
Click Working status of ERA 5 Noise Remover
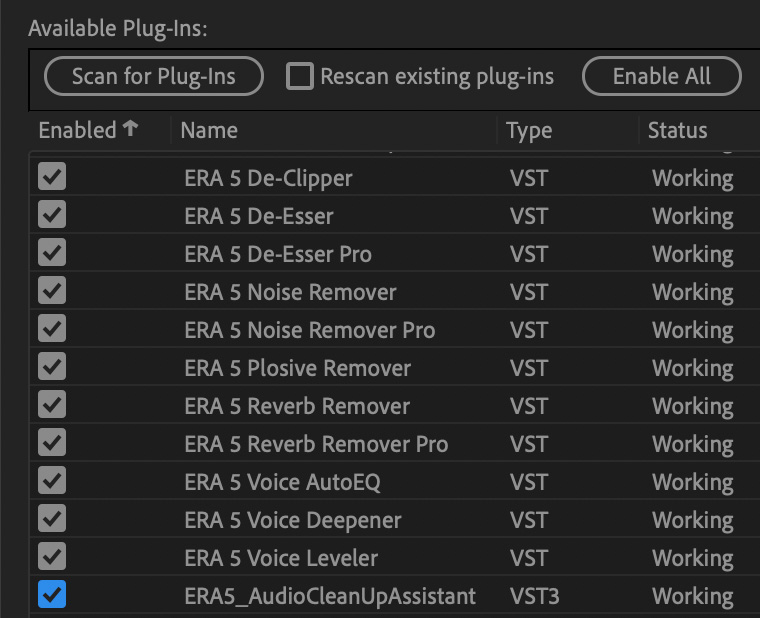pyautogui.click(x=693, y=293)
